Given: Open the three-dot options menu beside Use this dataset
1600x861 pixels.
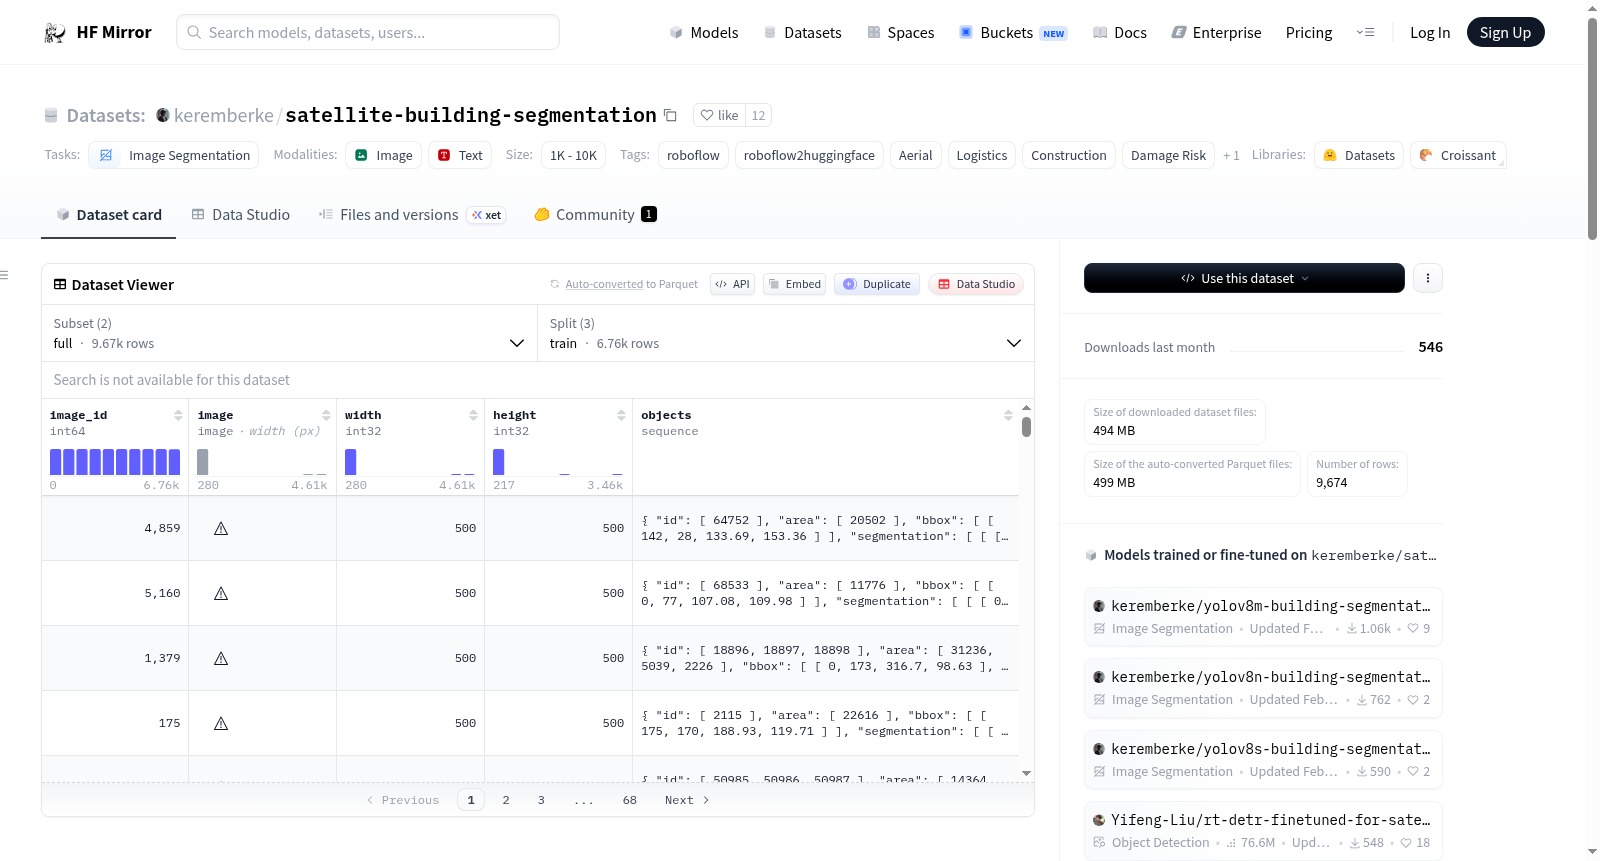Looking at the screenshot, I should point(1428,278).
